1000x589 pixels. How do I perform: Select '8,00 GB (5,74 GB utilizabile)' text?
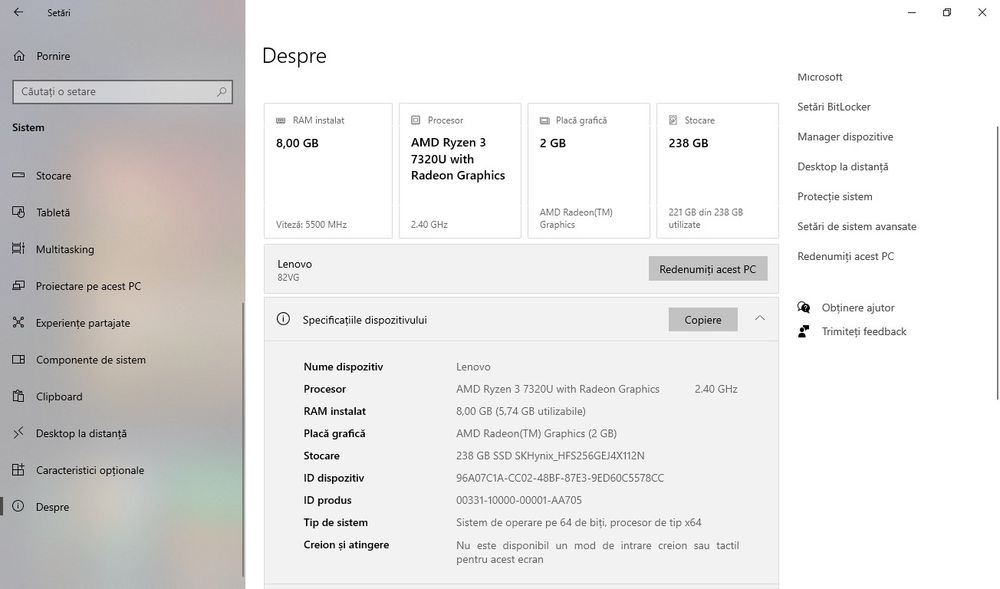click(x=520, y=411)
